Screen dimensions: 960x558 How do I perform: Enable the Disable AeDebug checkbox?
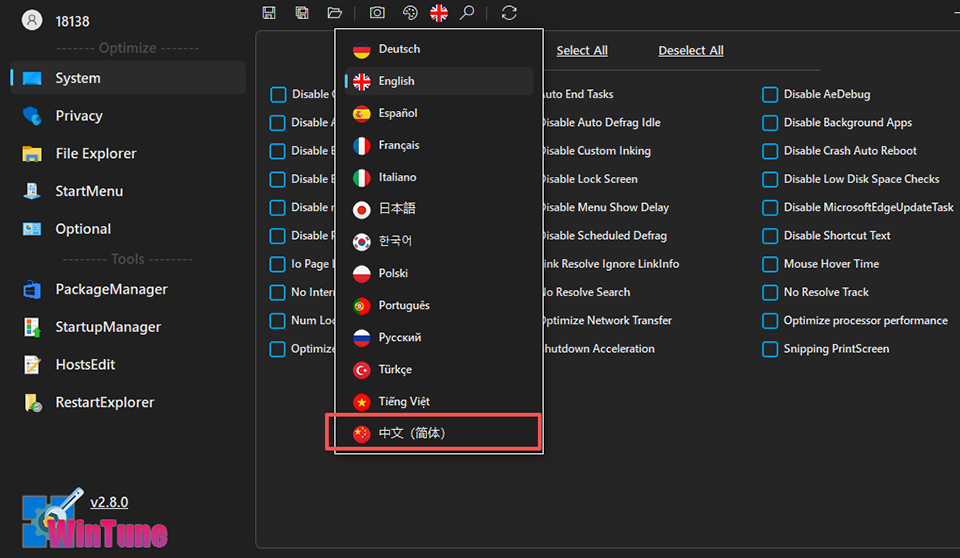[770, 95]
